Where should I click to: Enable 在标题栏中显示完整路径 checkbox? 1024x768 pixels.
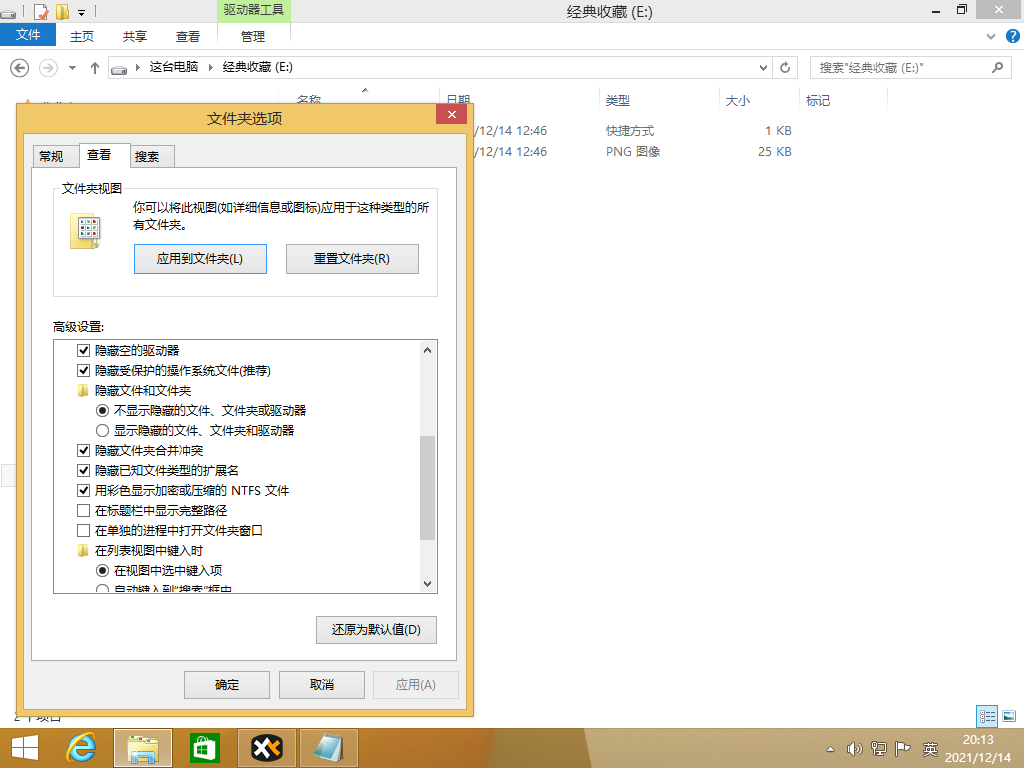pyautogui.click(x=84, y=510)
